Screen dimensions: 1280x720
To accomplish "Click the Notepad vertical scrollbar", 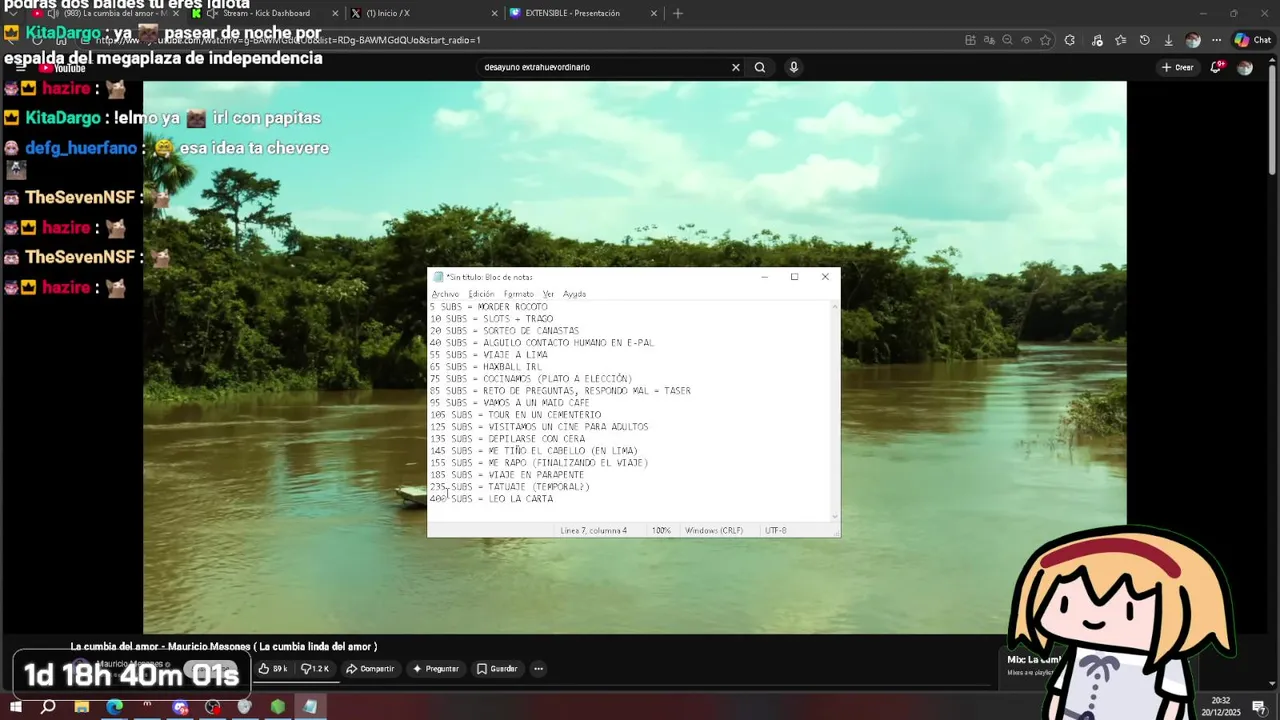I will [835, 410].
